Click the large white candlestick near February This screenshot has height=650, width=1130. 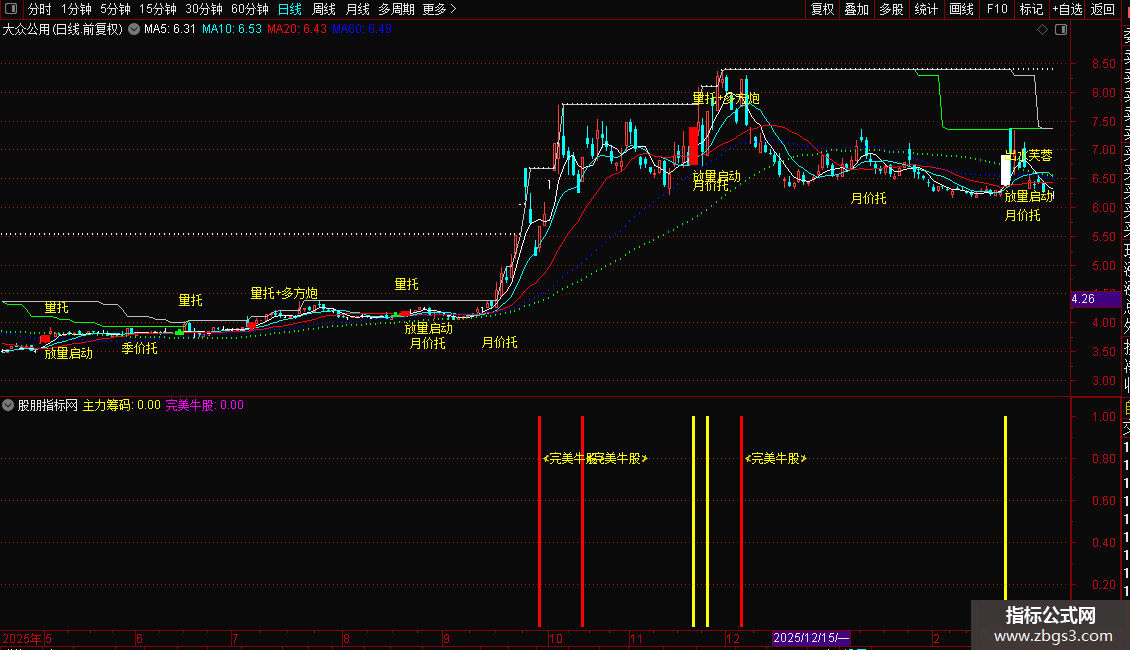pos(1006,170)
